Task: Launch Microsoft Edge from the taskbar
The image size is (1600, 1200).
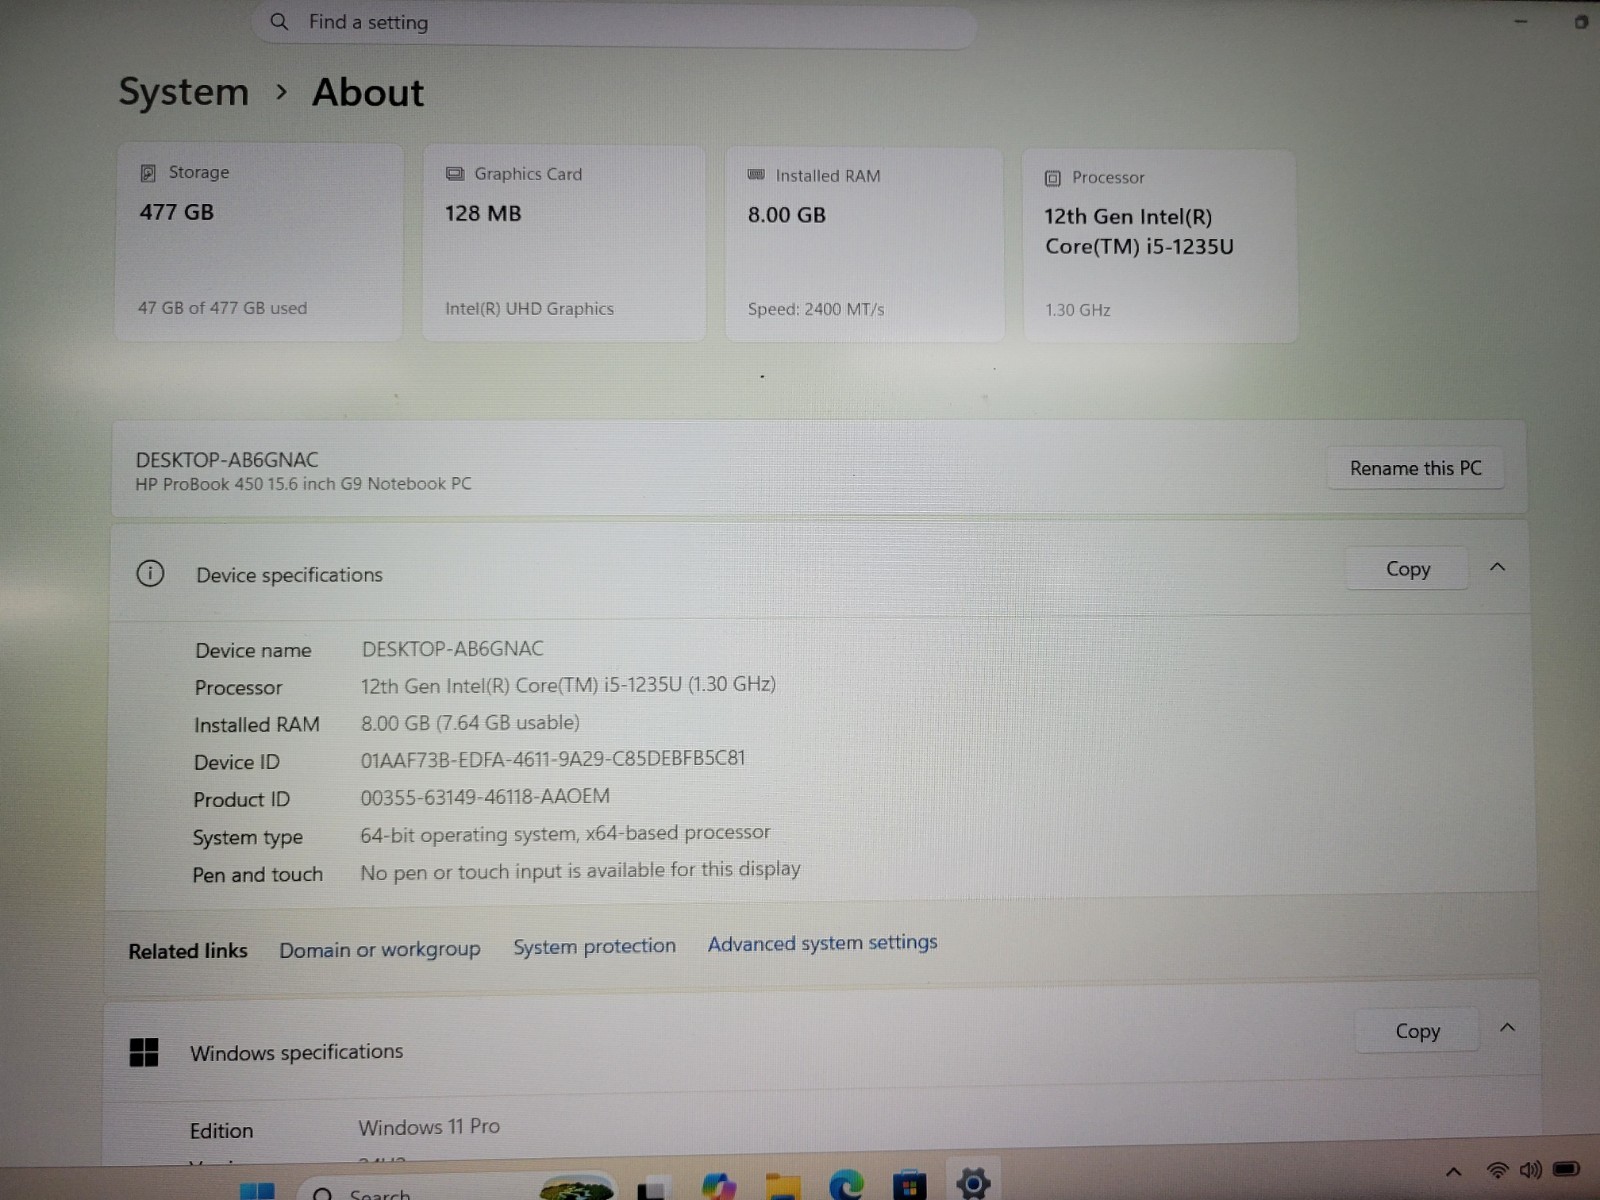Action: (846, 1186)
